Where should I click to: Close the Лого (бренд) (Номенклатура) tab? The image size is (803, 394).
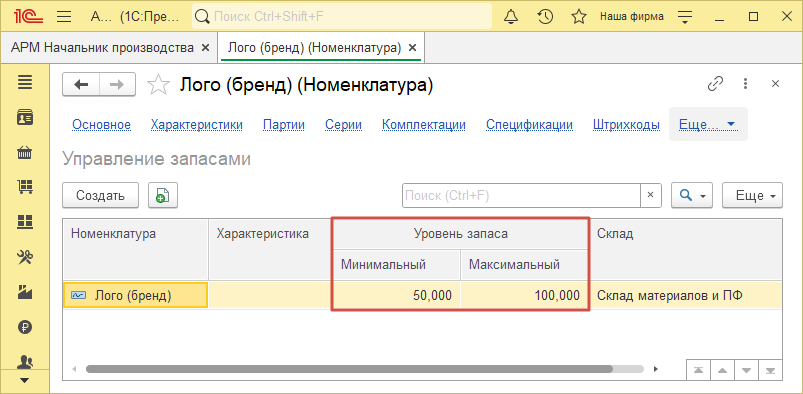[413, 48]
